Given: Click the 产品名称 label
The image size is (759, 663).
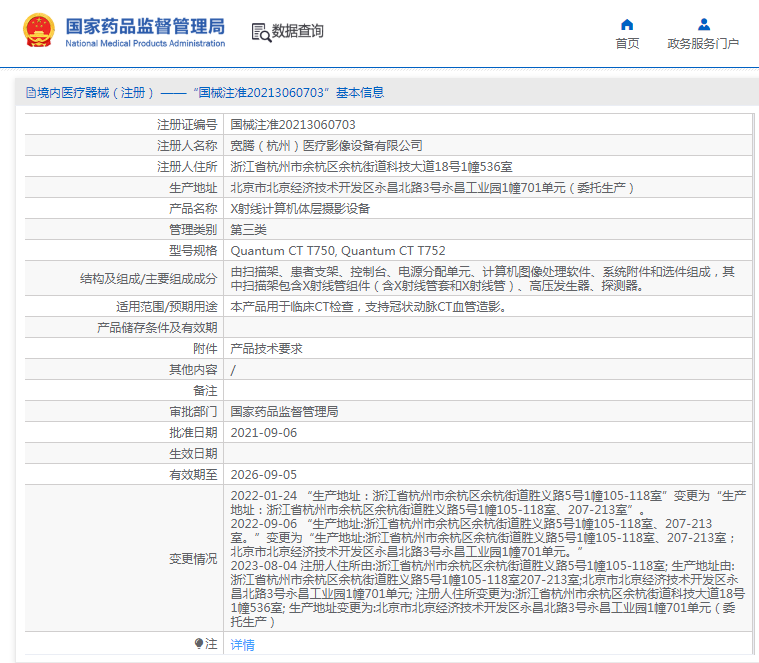Looking at the screenshot, I should pos(193,209).
